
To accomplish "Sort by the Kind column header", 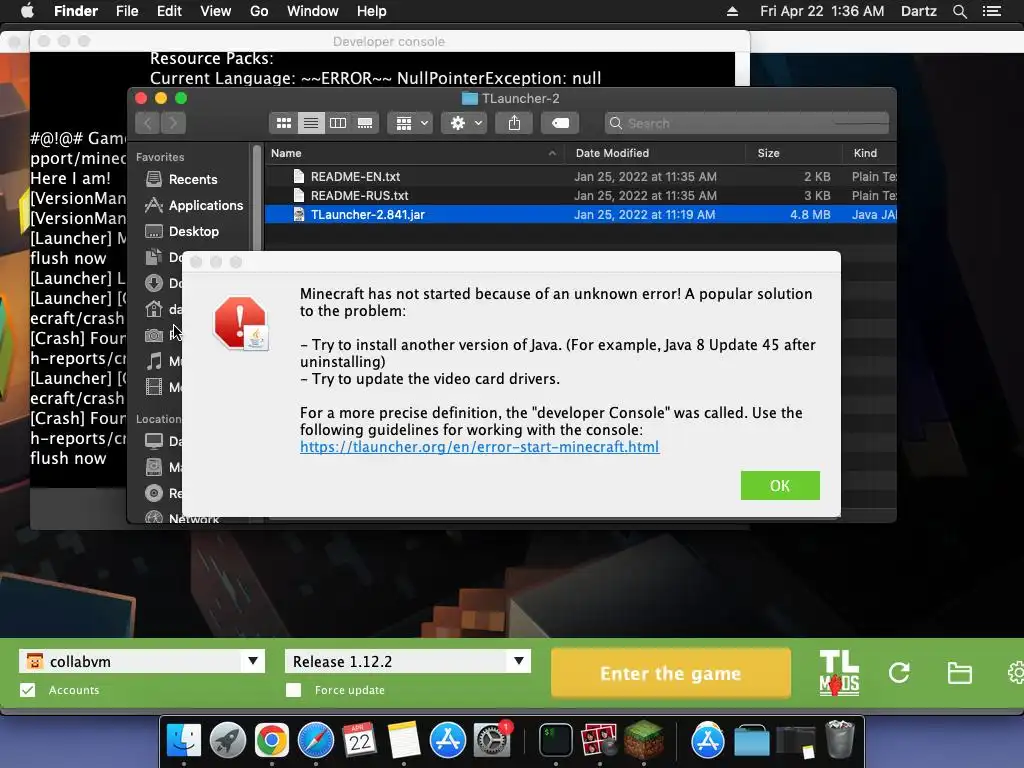I will pyautogui.click(x=869, y=153).
